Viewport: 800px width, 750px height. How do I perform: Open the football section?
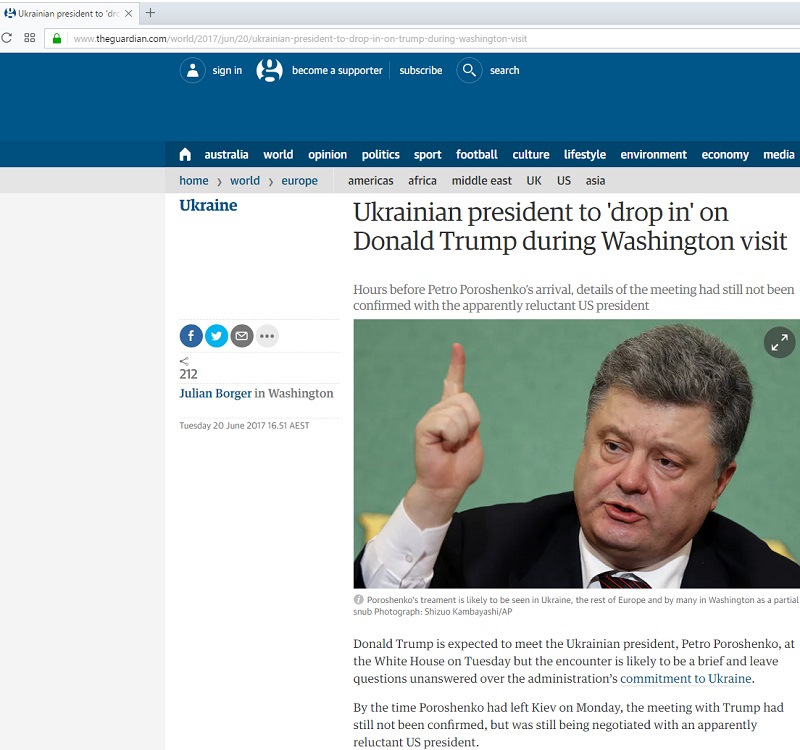tap(477, 155)
